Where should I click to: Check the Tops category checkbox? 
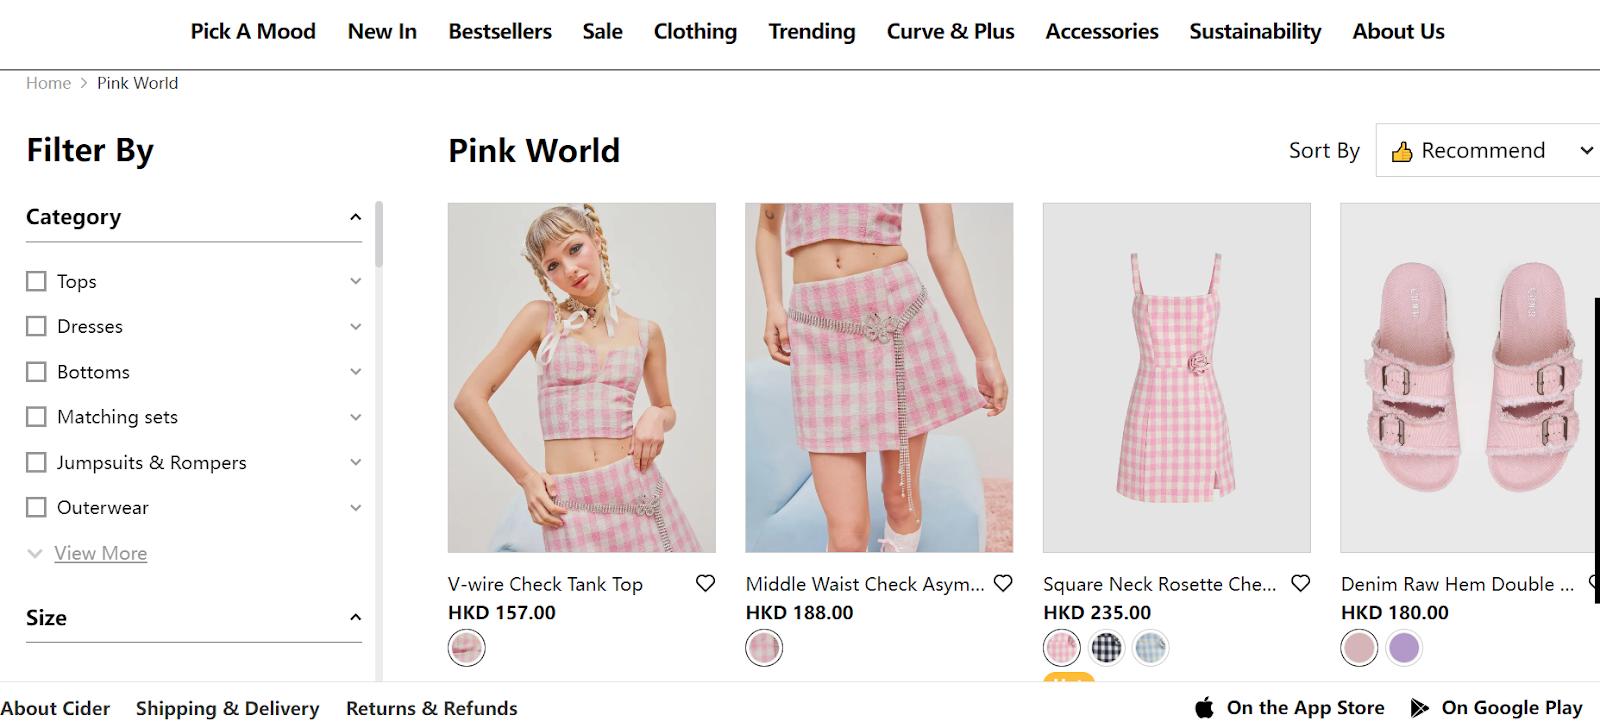point(37,281)
